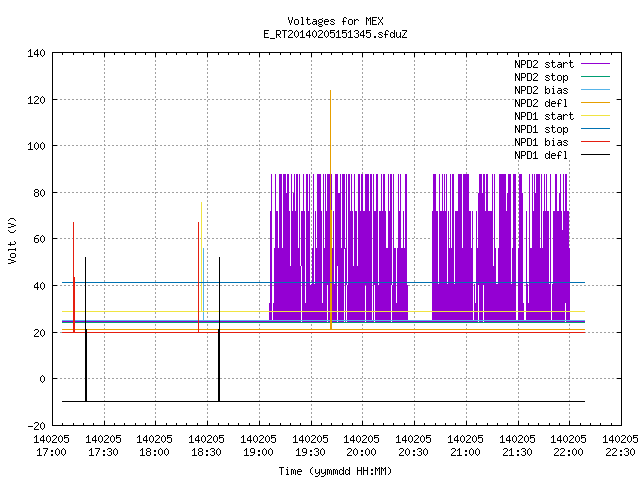
Task: Click the -20 y-axis tick label
Action: click(x=36, y=426)
